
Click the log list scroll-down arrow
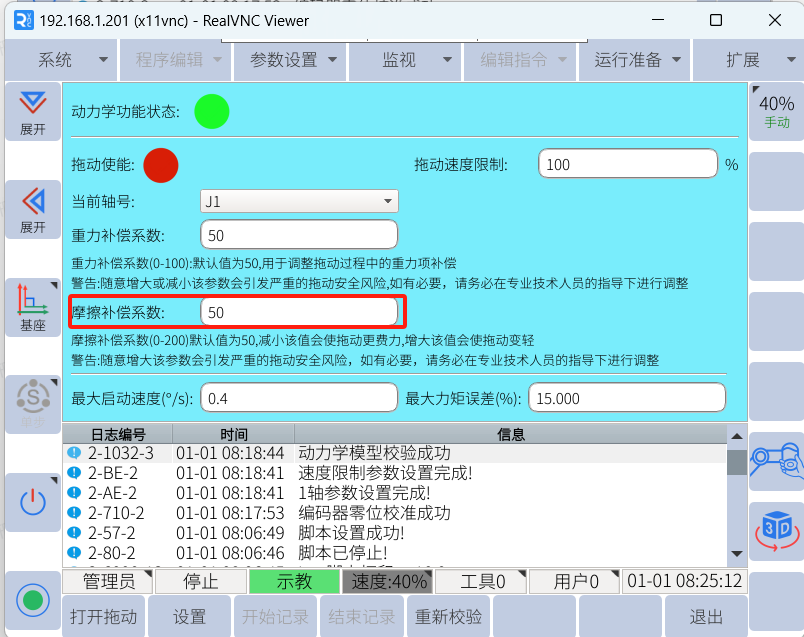pos(737,553)
